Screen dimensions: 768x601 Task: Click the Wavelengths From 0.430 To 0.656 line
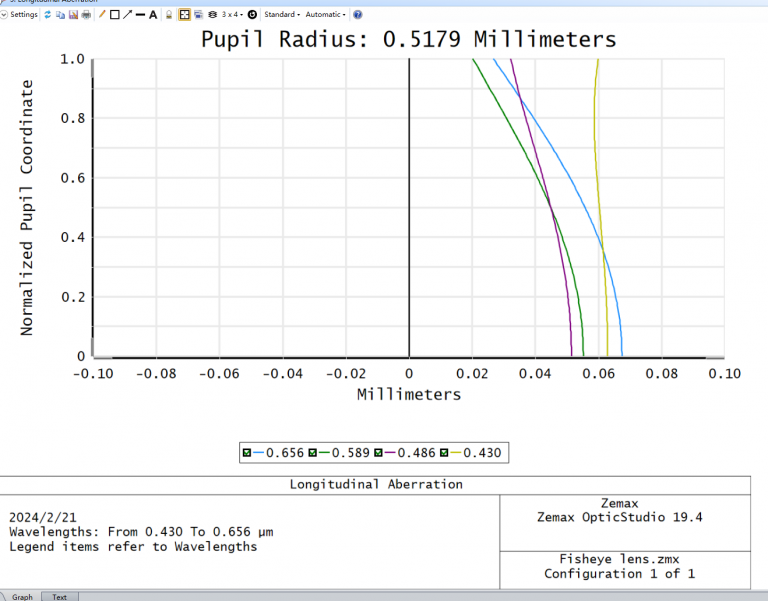tap(141, 532)
